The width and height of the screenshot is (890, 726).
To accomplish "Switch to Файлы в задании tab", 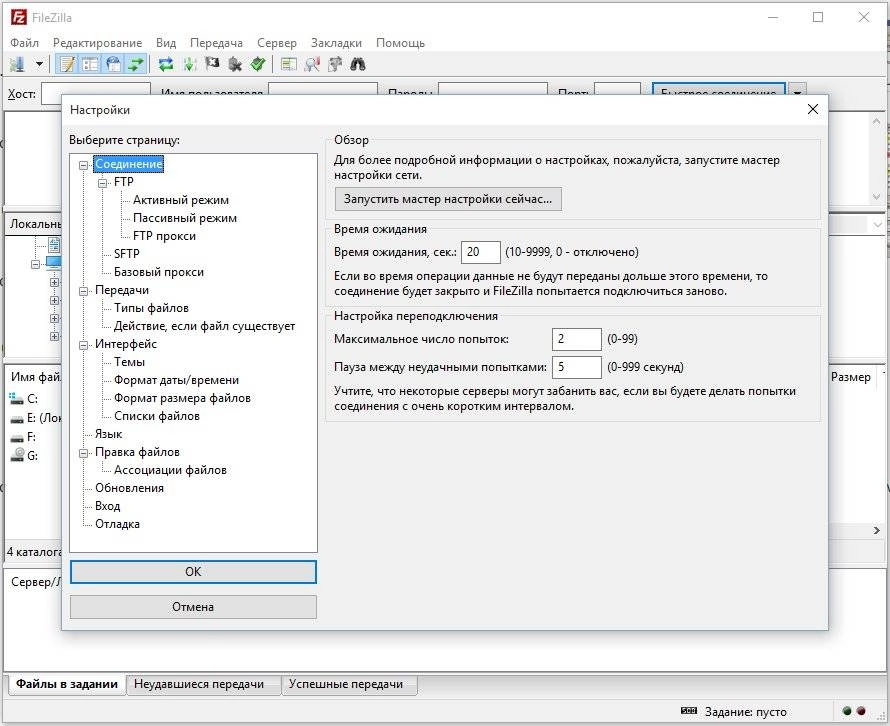I will pyautogui.click(x=67, y=684).
